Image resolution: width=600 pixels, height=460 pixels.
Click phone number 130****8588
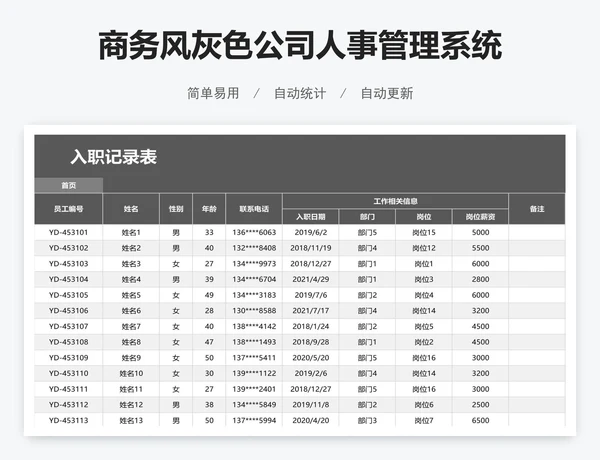click(x=254, y=311)
